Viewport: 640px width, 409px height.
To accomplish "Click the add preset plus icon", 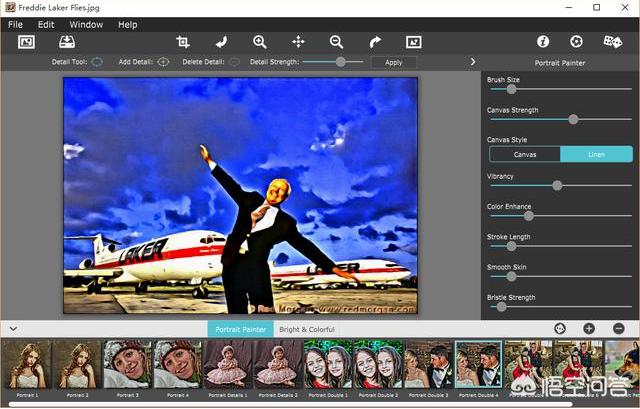I will coord(589,329).
